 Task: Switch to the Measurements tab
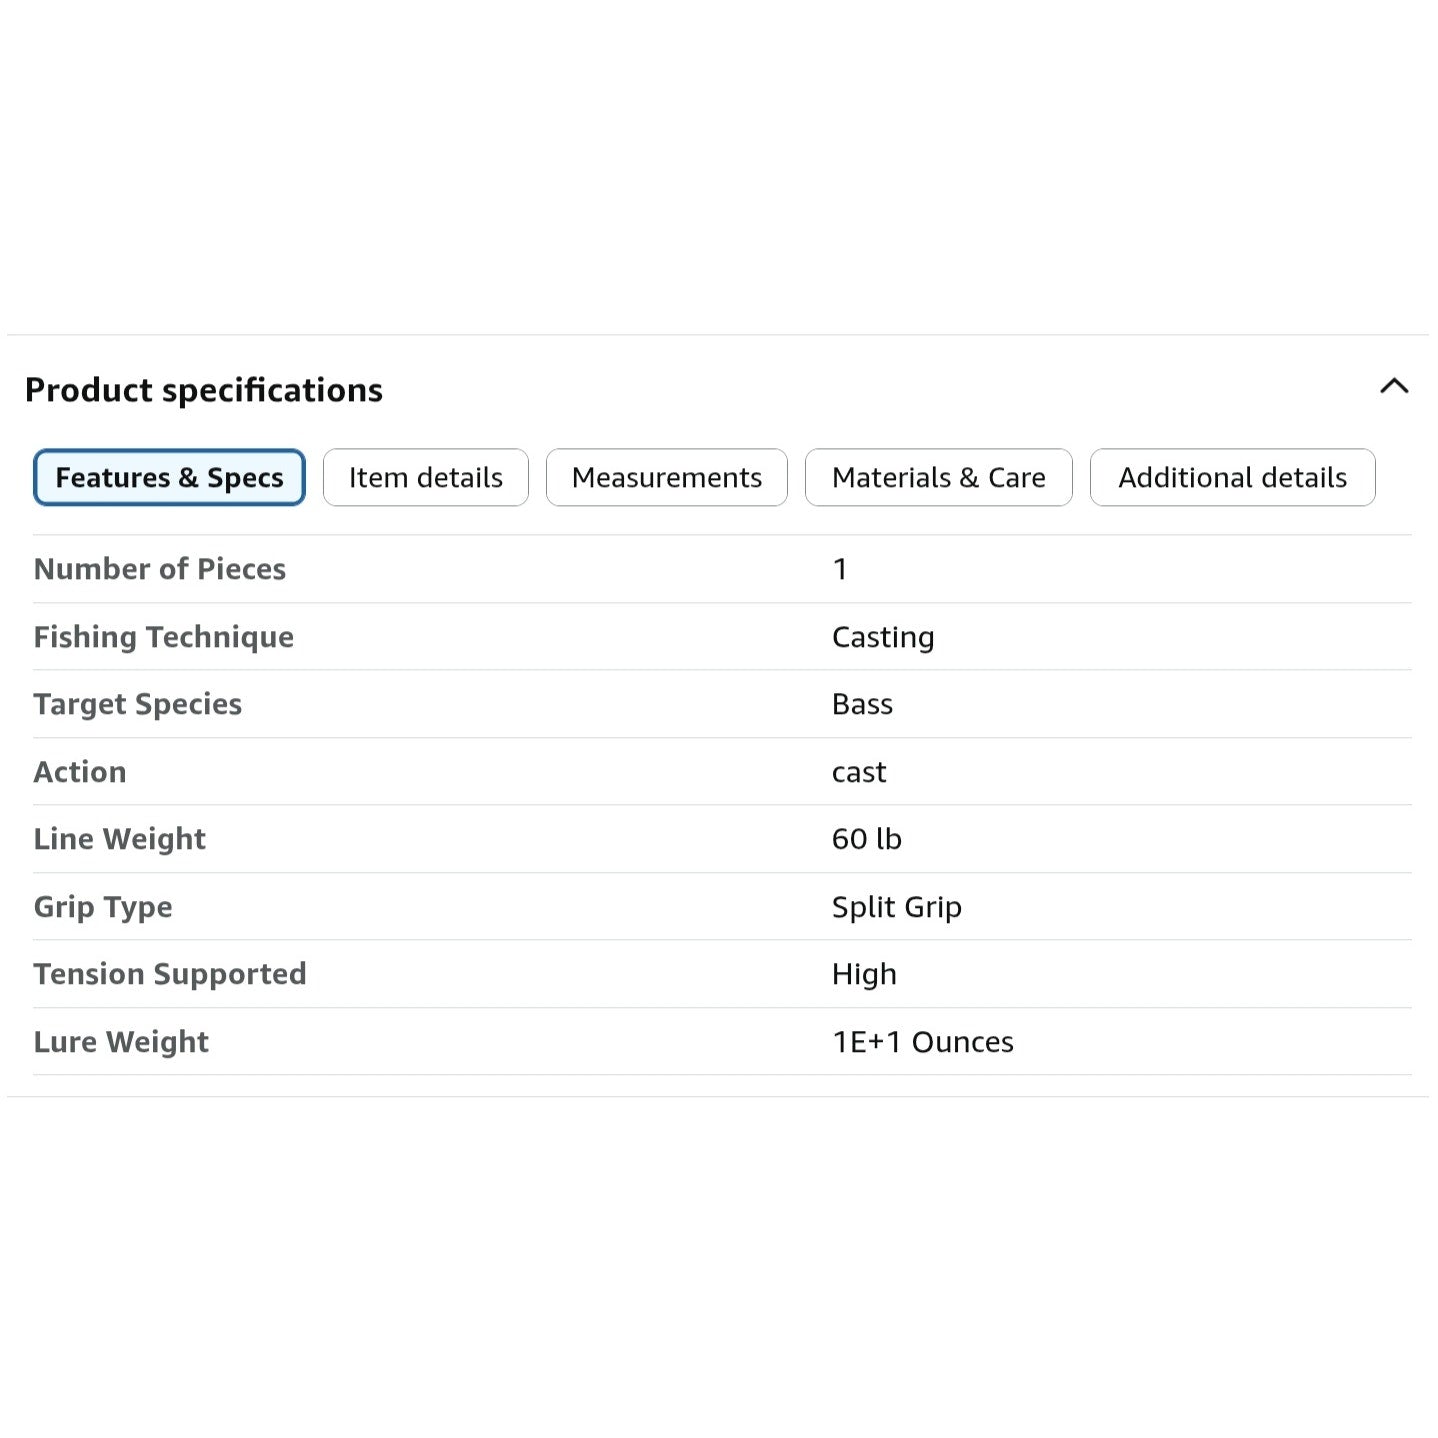(x=667, y=478)
